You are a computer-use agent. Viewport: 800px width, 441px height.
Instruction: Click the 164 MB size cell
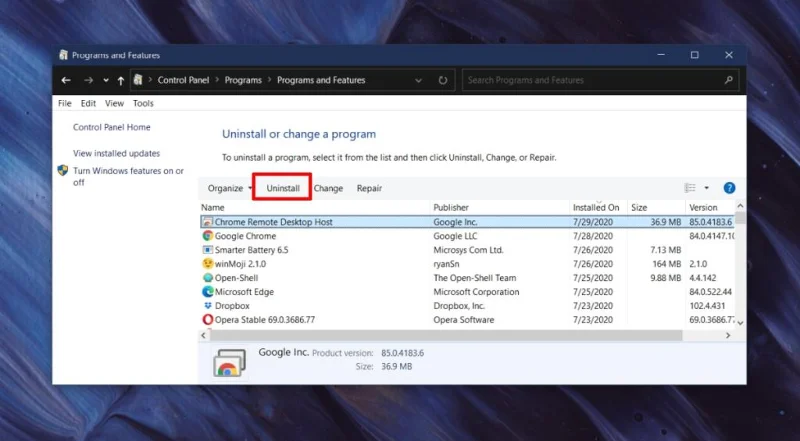coord(666,264)
